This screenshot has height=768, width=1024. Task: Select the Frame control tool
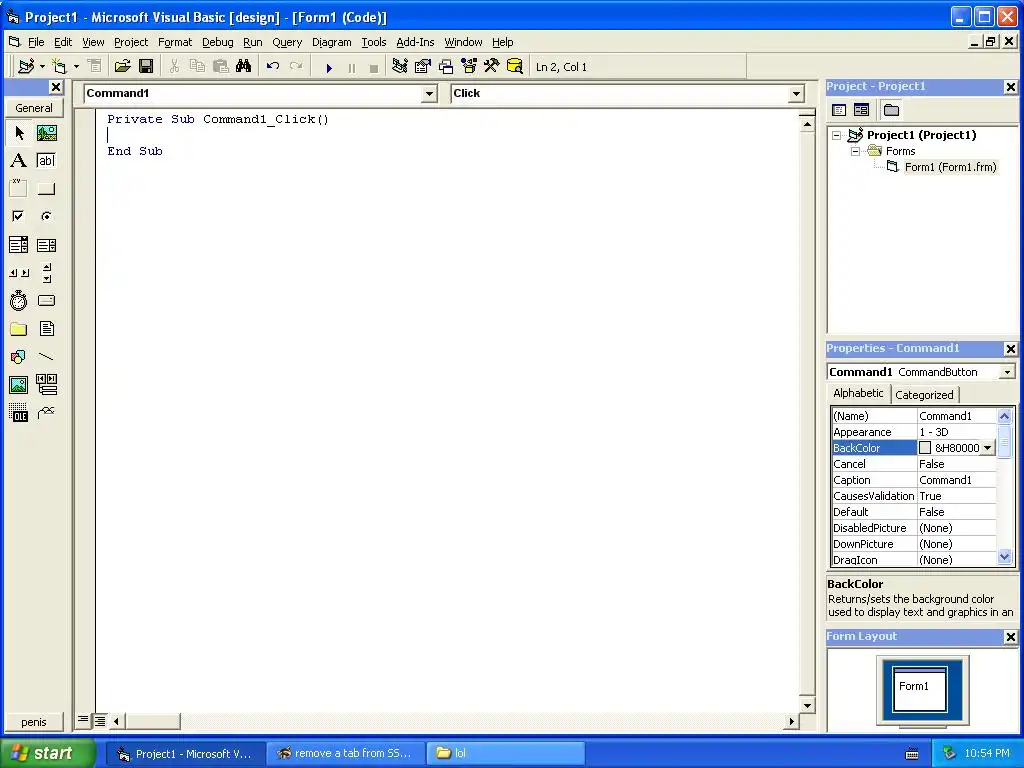(19, 188)
